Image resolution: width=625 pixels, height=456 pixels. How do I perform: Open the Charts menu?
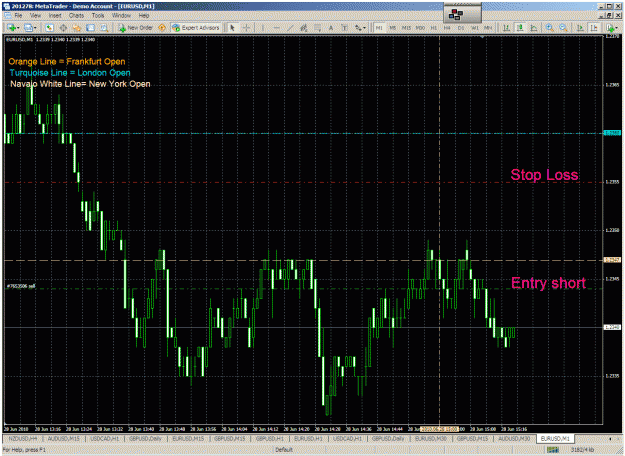pyautogui.click(x=76, y=16)
